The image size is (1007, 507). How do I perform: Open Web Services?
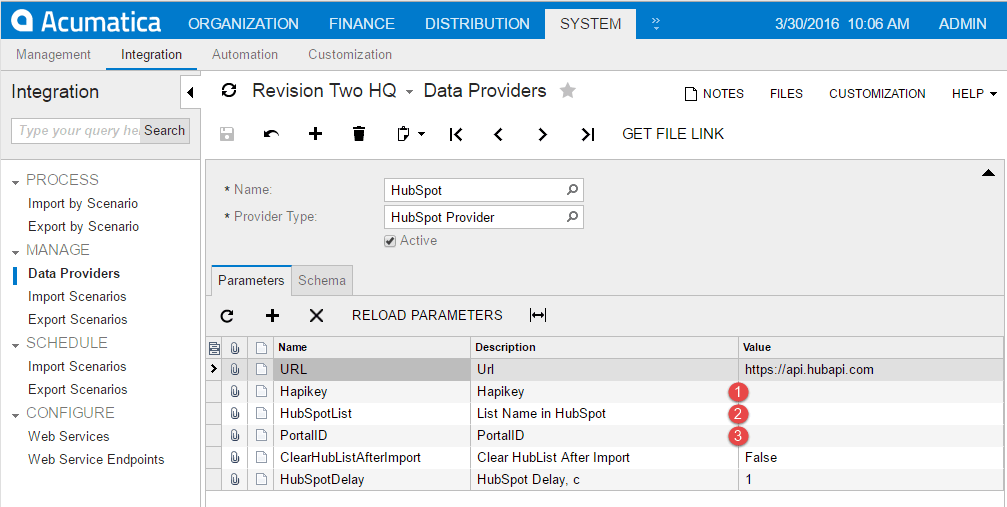(x=69, y=436)
